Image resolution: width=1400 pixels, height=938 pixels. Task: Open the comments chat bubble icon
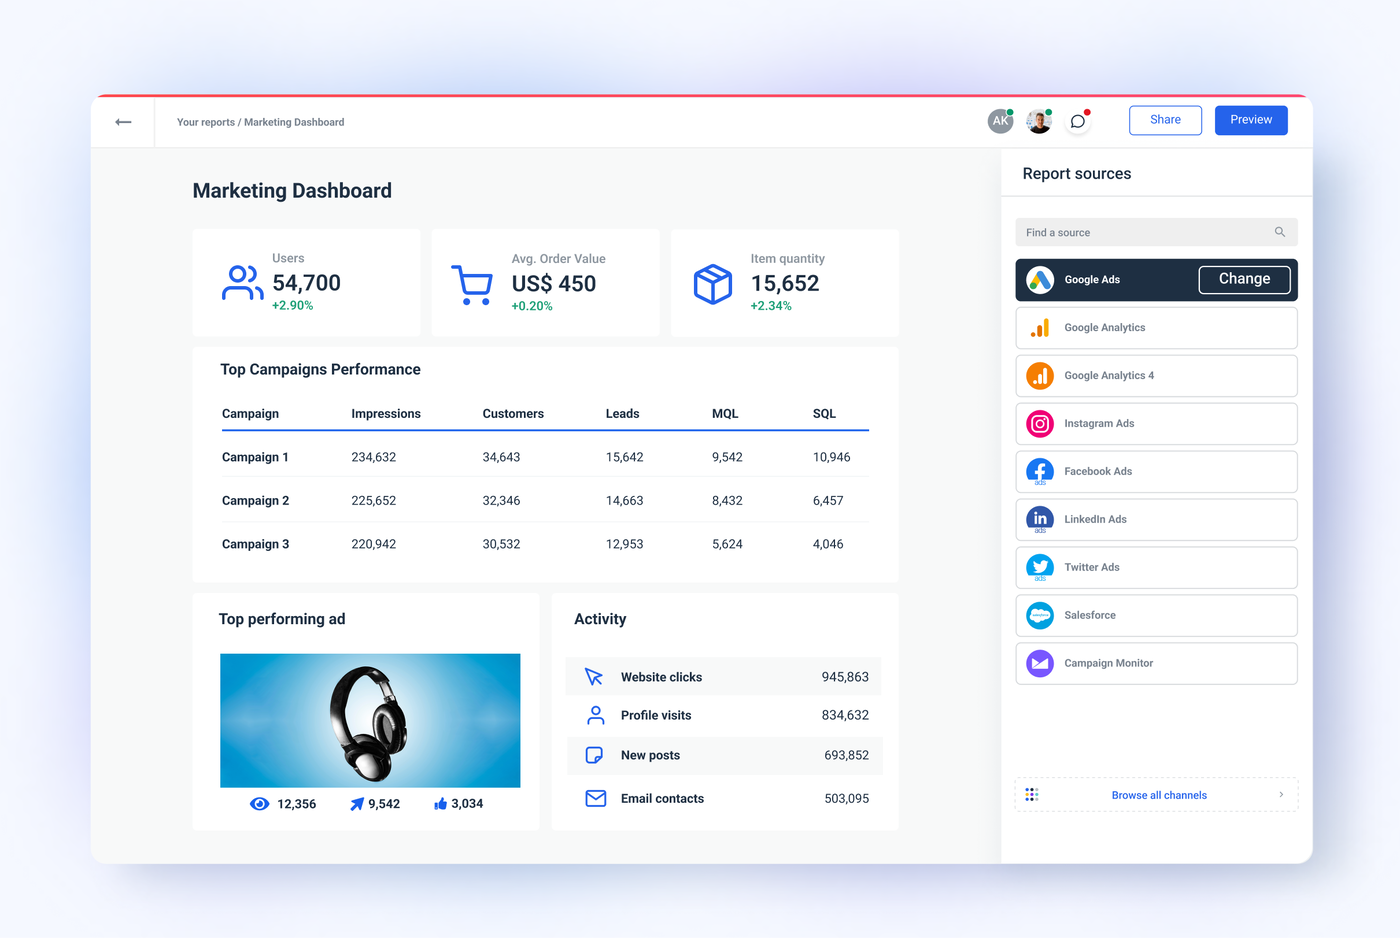(x=1077, y=121)
